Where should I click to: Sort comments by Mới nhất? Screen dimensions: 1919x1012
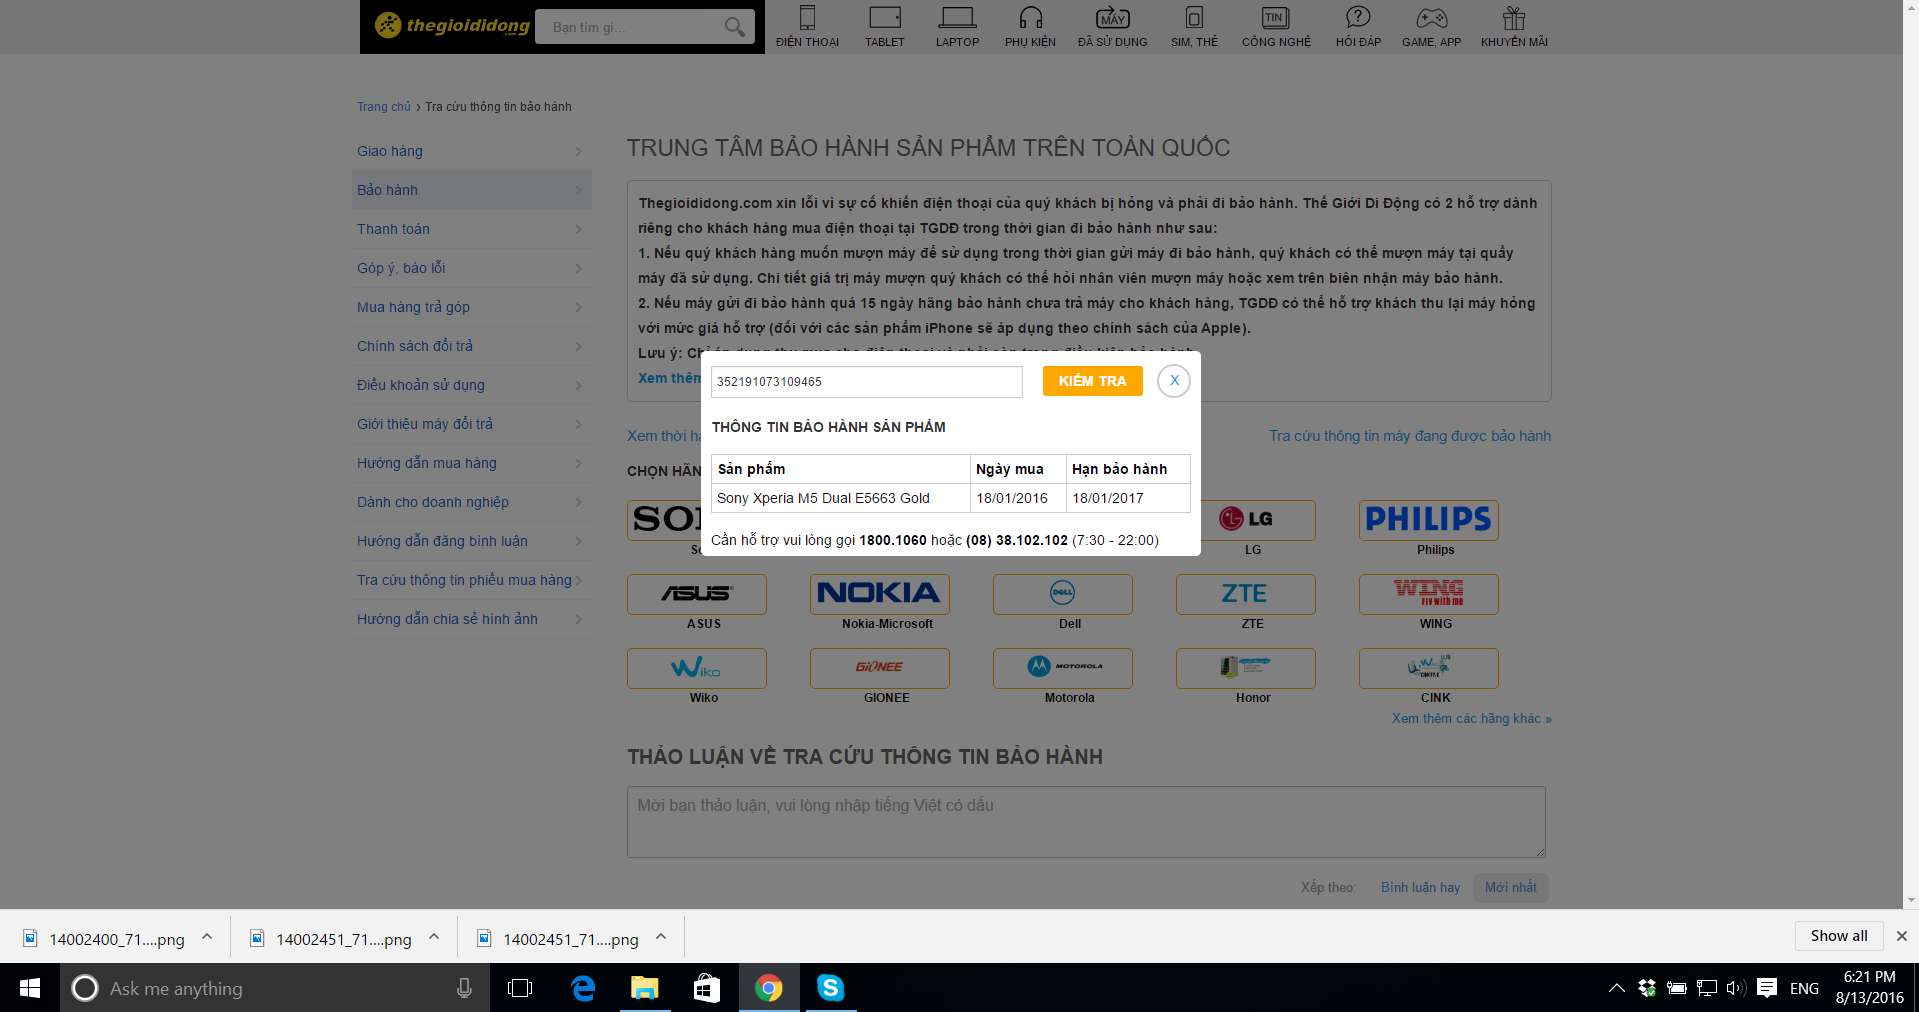pos(1510,887)
